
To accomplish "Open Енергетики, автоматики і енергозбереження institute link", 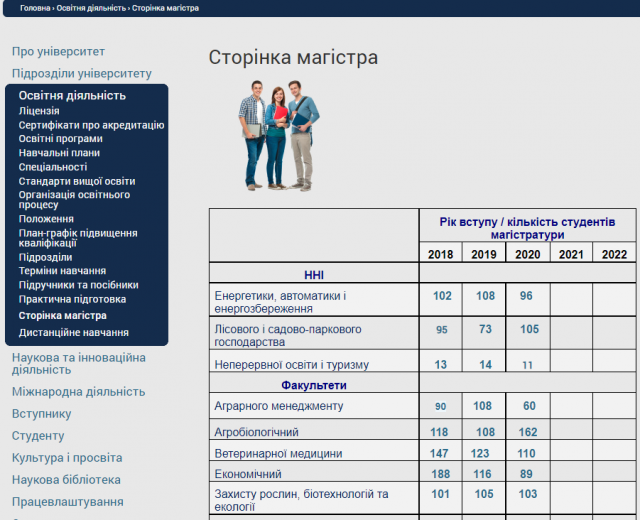I will pos(280,302).
